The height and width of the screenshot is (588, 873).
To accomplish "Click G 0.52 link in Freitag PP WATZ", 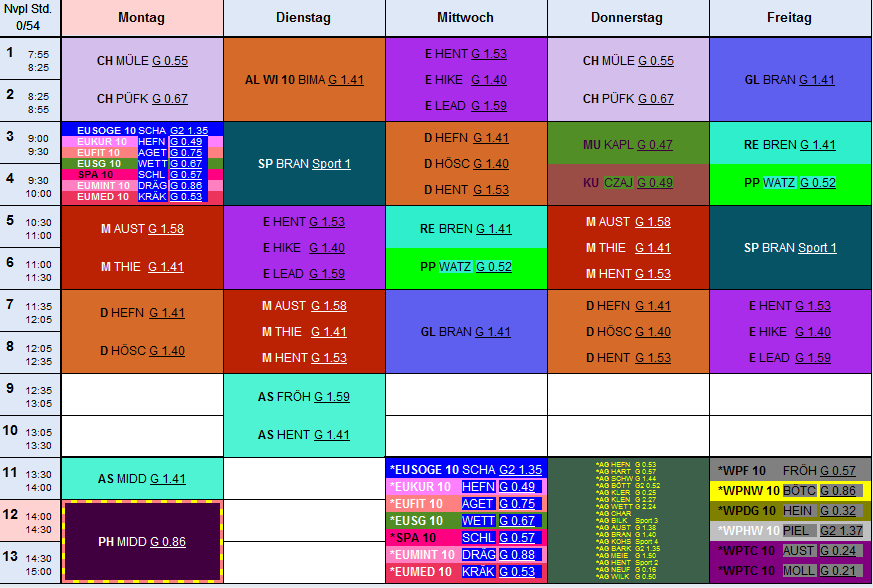I will (816, 183).
